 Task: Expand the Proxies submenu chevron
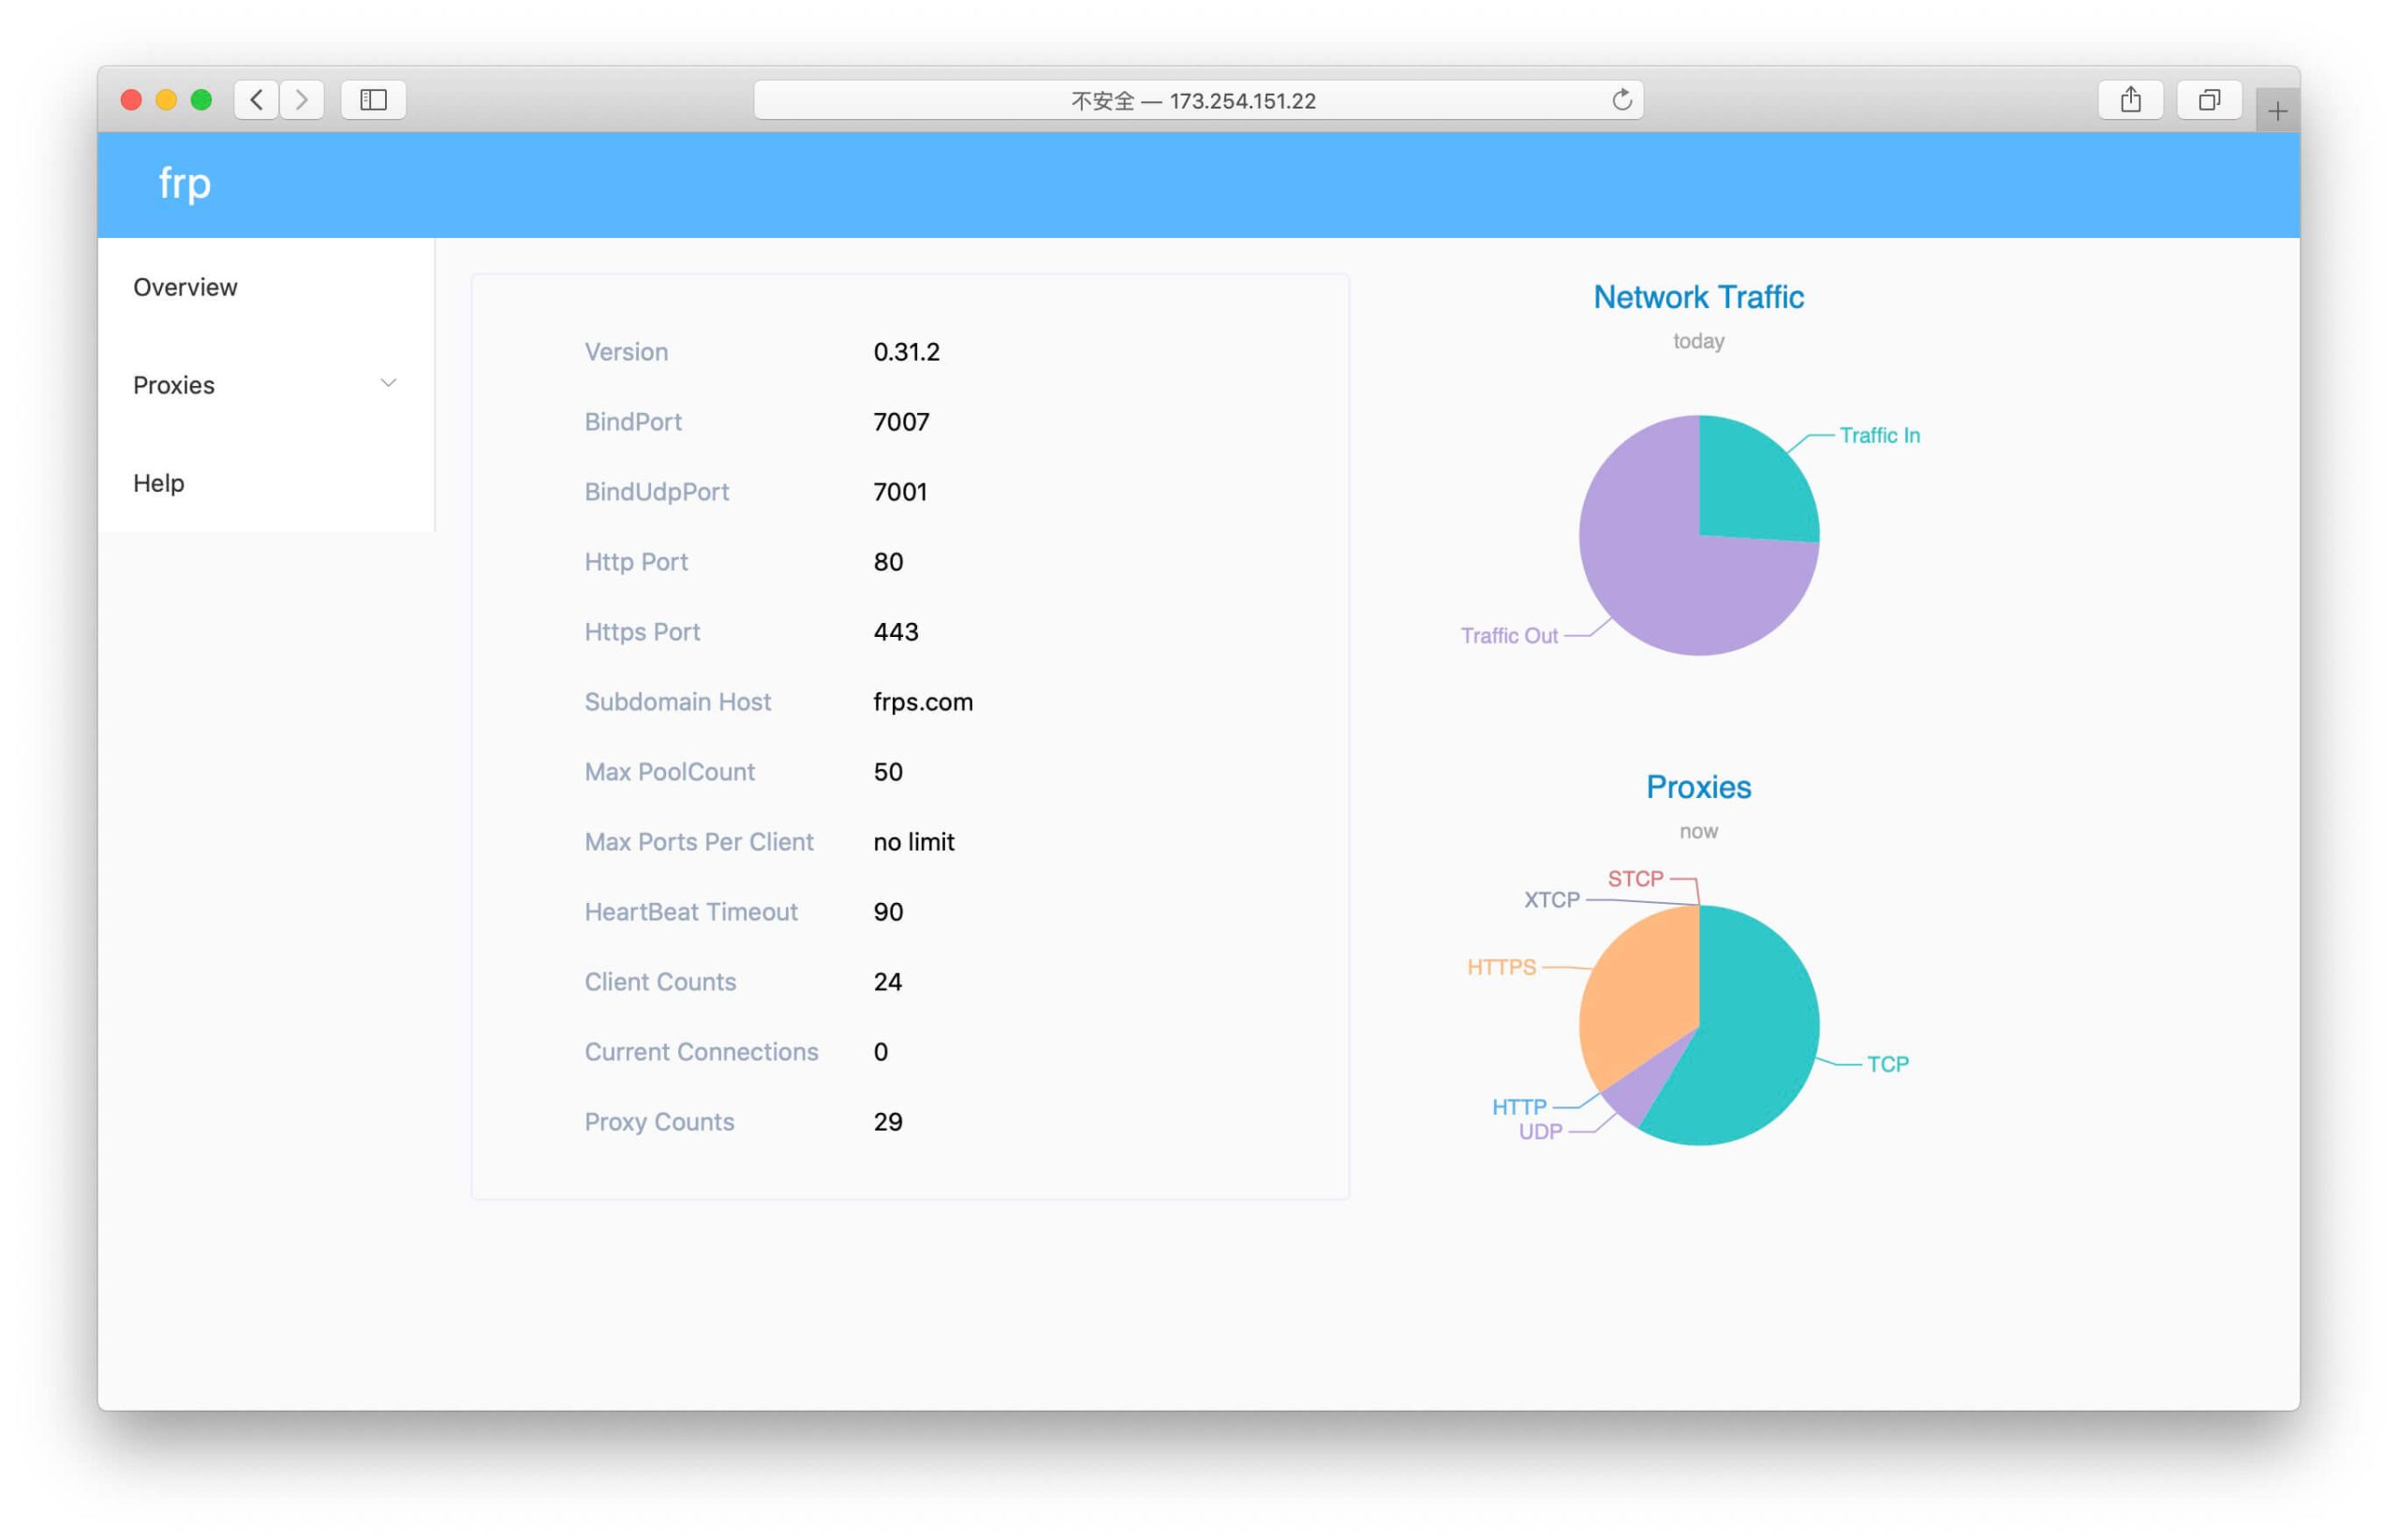pos(388,384)
